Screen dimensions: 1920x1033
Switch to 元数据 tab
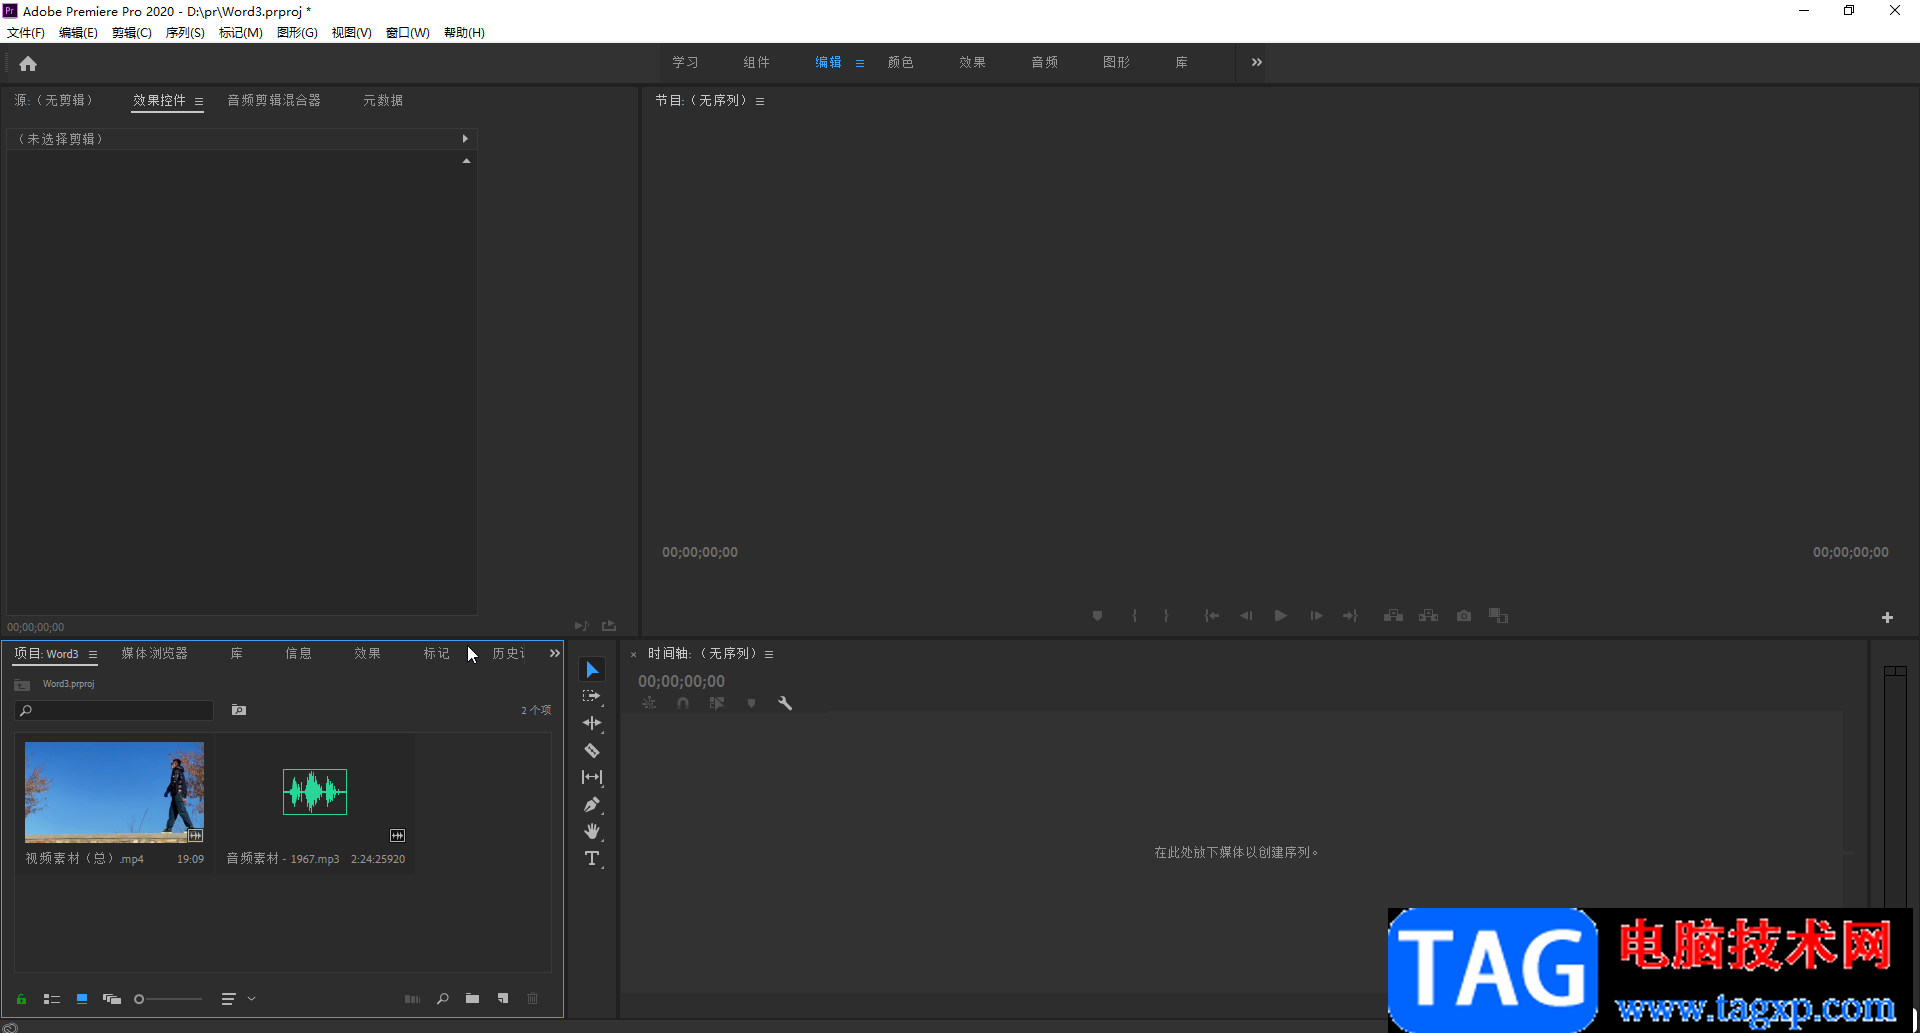tap(383, 101)
